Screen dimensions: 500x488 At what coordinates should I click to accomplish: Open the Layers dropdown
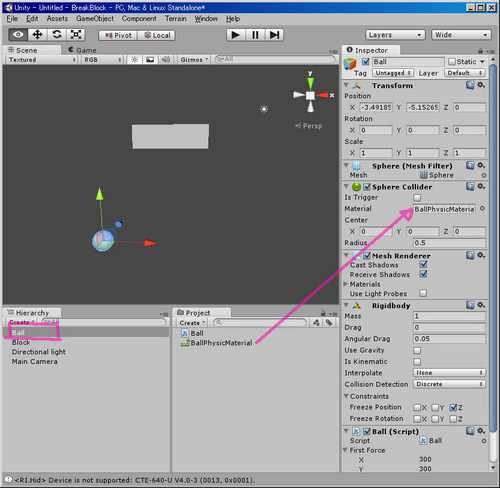point(395,35)
